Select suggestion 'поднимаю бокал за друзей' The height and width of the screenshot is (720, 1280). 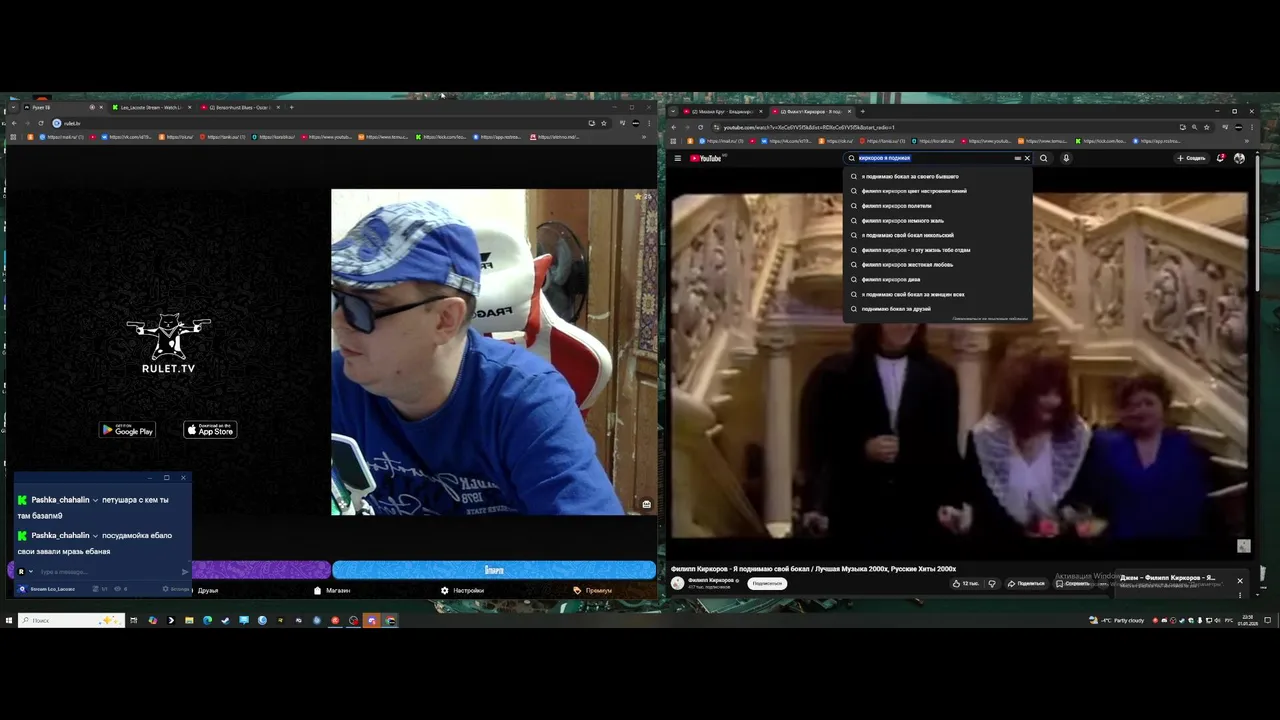click(938, 309)
